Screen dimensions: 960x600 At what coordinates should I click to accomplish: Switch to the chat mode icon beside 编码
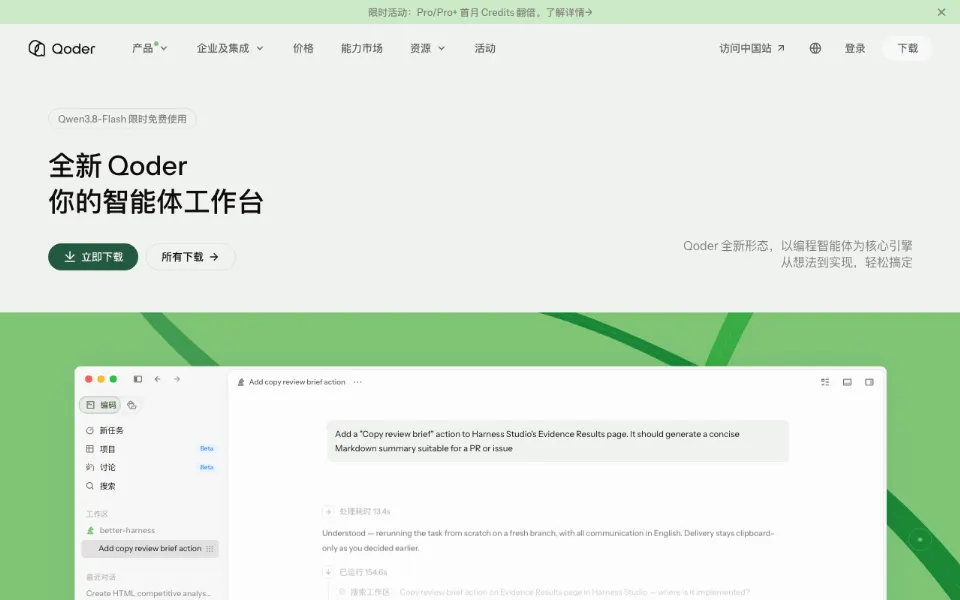132,405
